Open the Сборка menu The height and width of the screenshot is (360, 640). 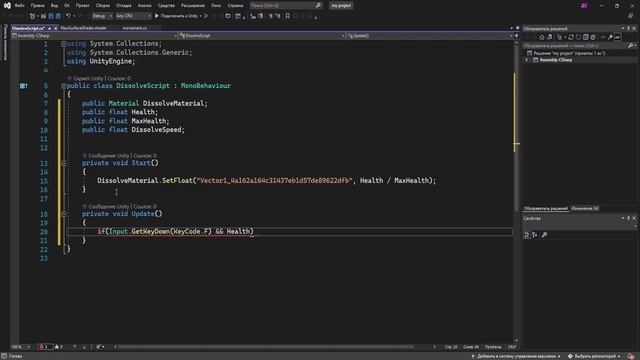(x=103, y=6)
